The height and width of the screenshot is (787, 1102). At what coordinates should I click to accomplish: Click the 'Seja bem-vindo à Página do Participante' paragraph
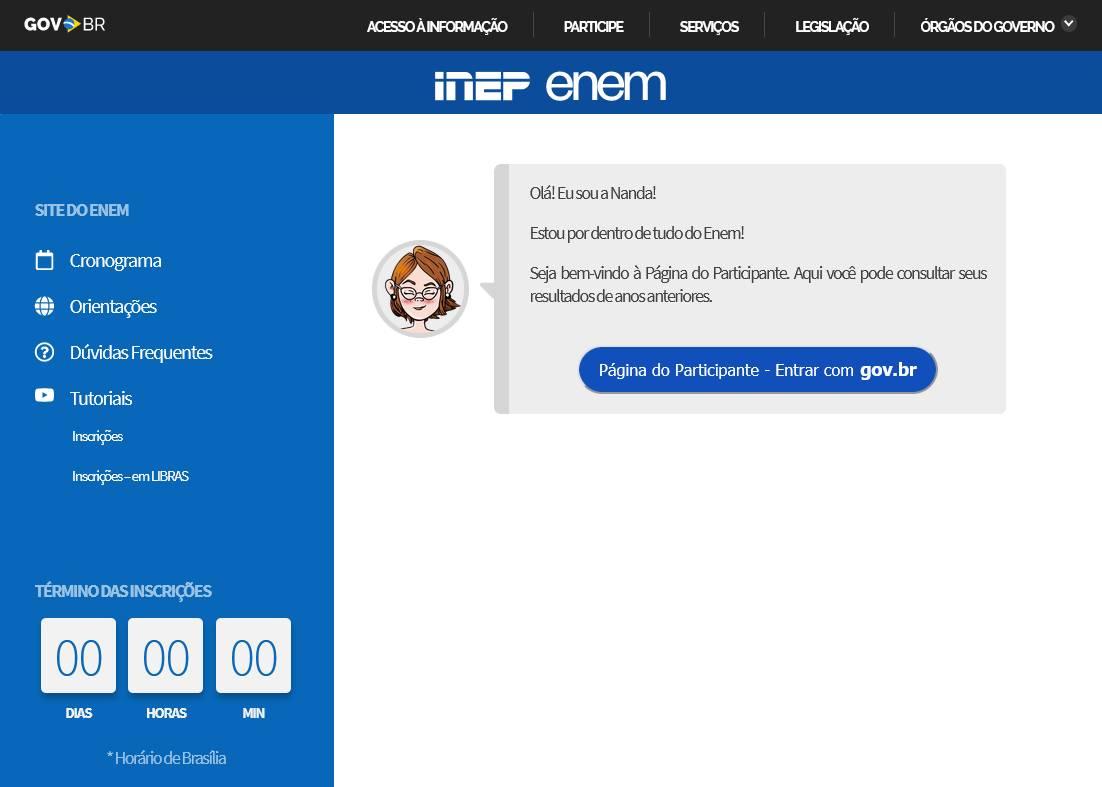click(758, 285)
